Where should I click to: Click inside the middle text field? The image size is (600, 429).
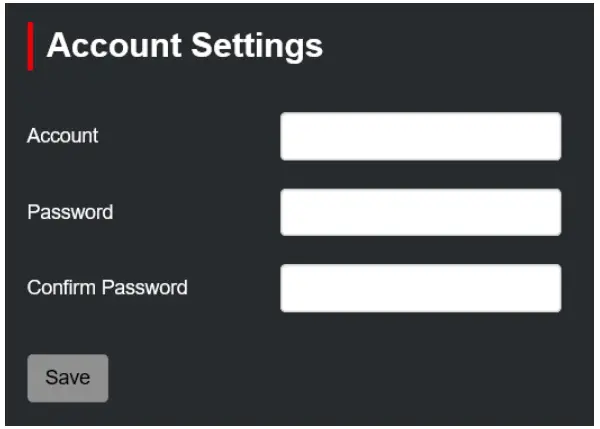(420, 212)
